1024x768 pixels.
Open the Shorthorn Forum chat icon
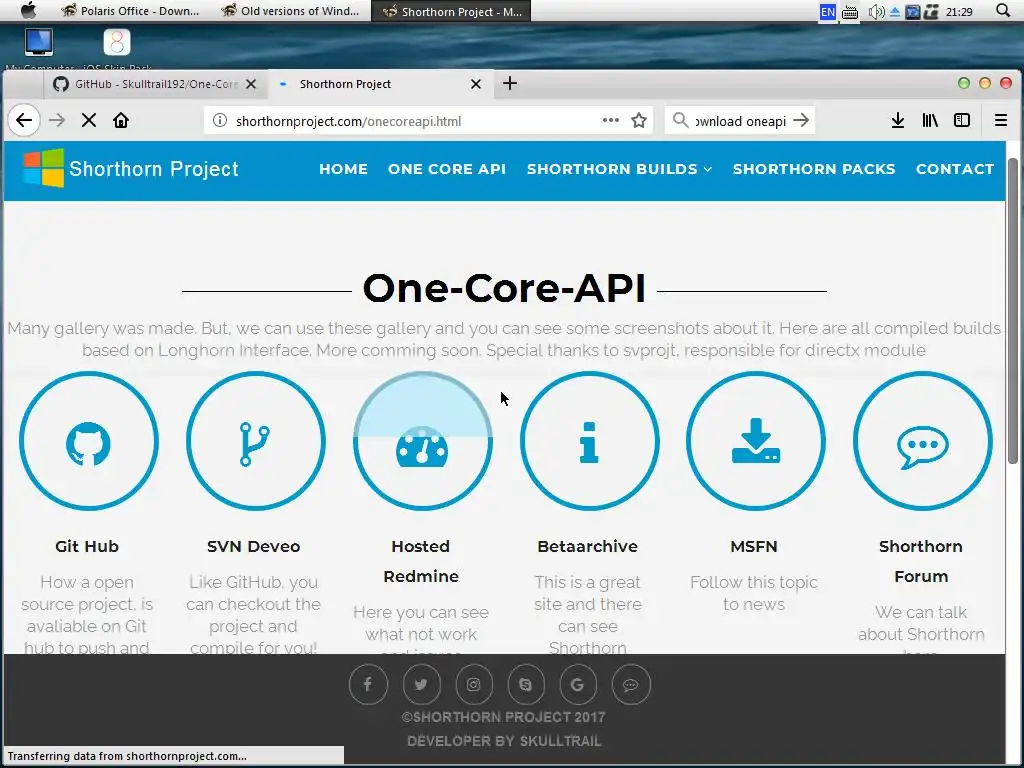[x=922, y=441]
